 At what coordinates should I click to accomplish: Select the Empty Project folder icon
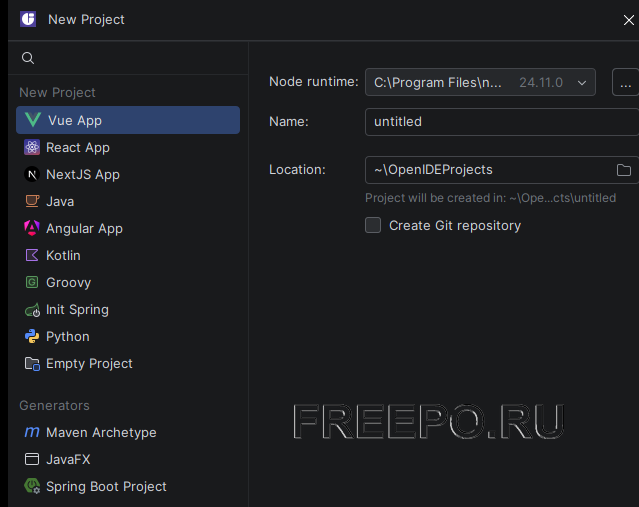[x=32, y=364]
